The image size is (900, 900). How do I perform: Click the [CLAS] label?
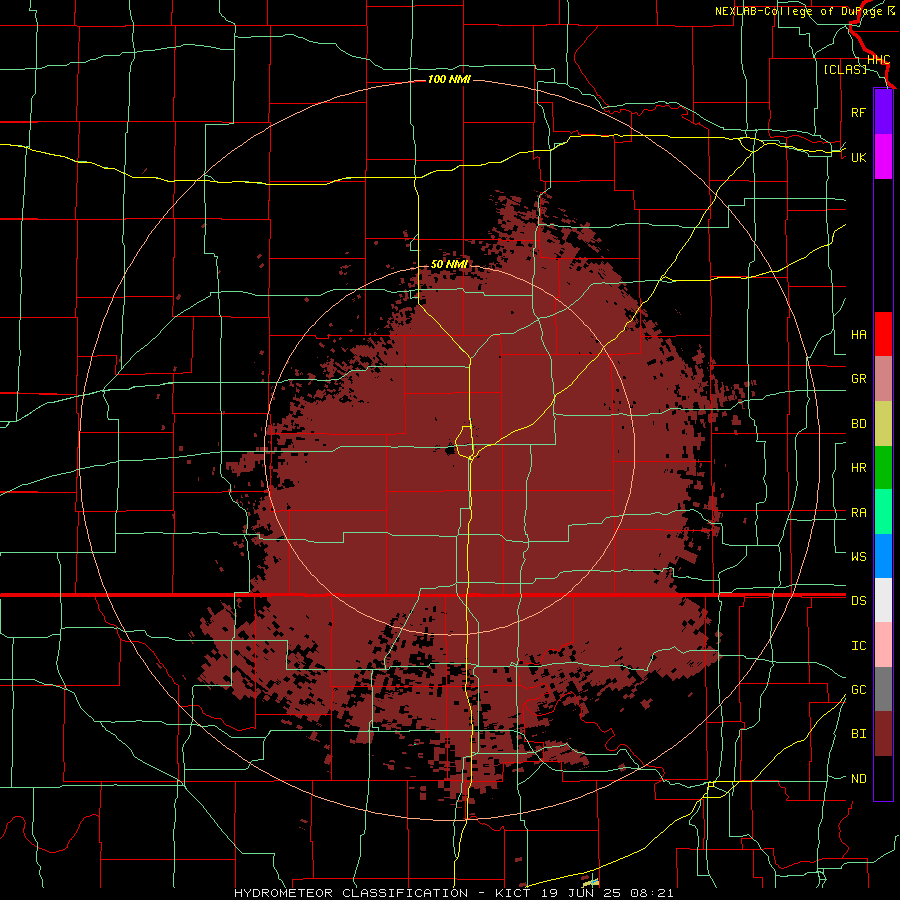pyautogui.click(x=845, y=69)
